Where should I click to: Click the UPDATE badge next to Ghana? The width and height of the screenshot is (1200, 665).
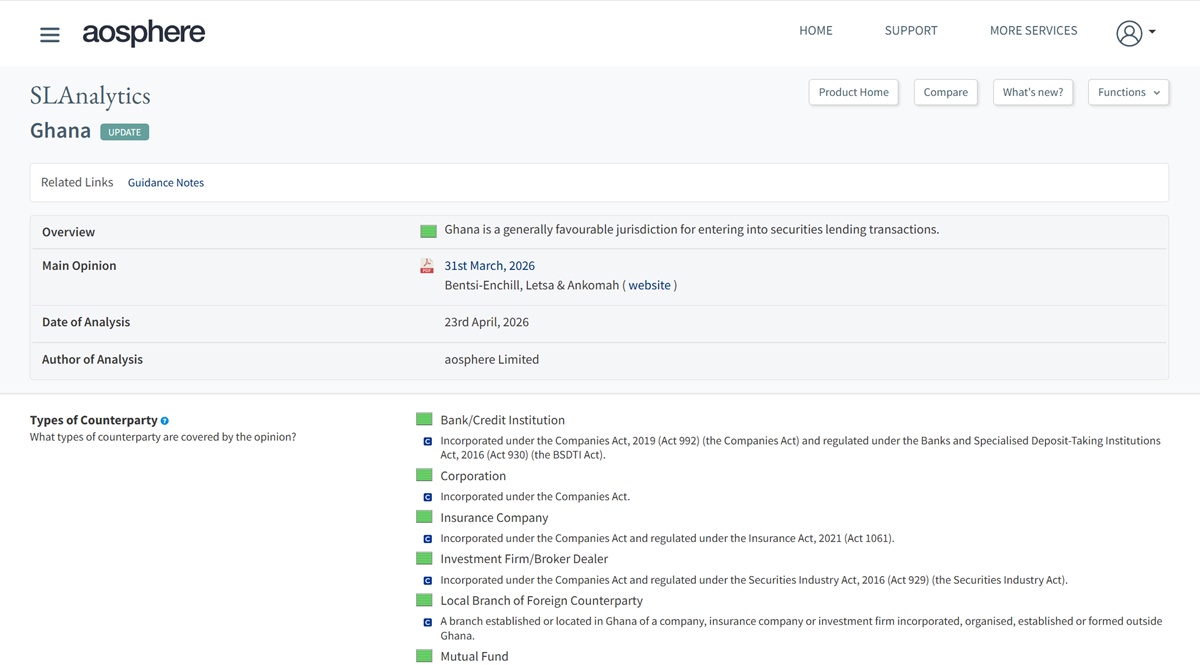click(125, 132)
